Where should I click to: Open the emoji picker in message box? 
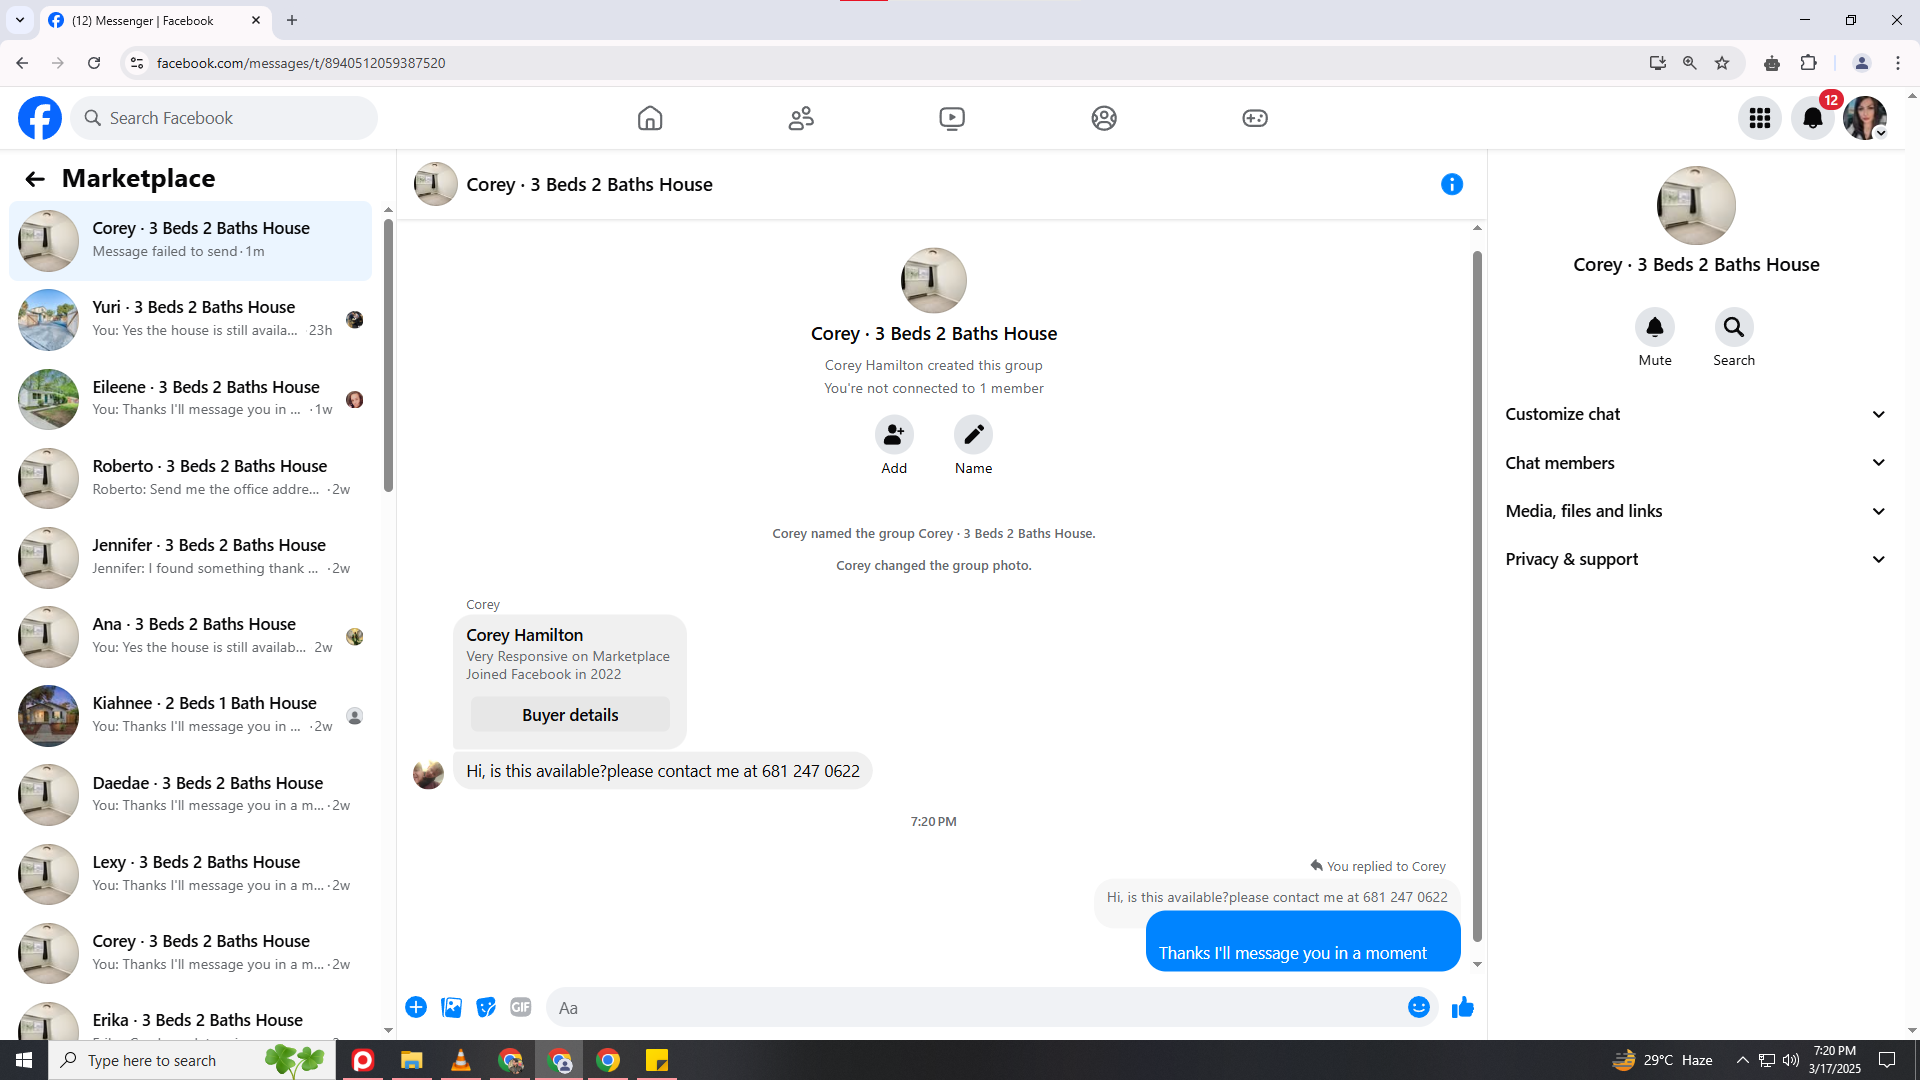(1419, 1007)
